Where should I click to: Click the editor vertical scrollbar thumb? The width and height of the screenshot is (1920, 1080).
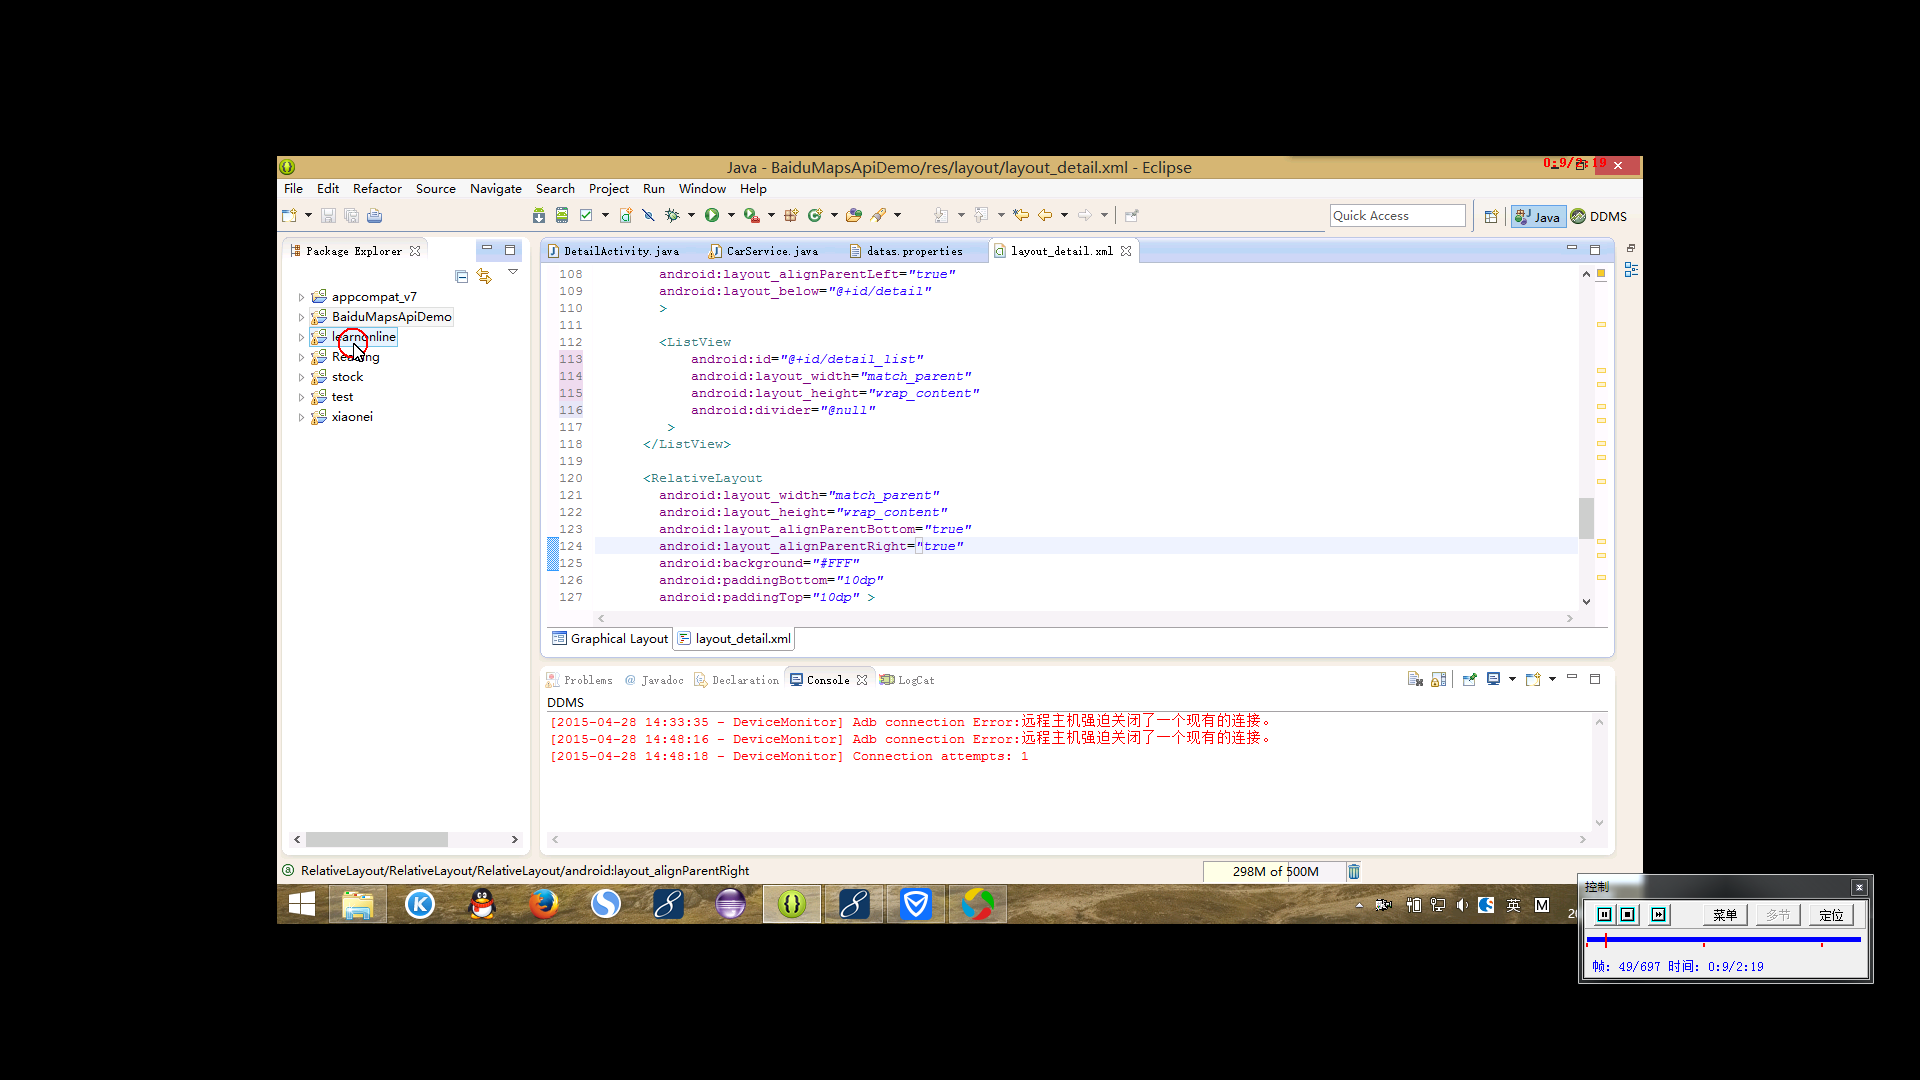coord(1586,518)
